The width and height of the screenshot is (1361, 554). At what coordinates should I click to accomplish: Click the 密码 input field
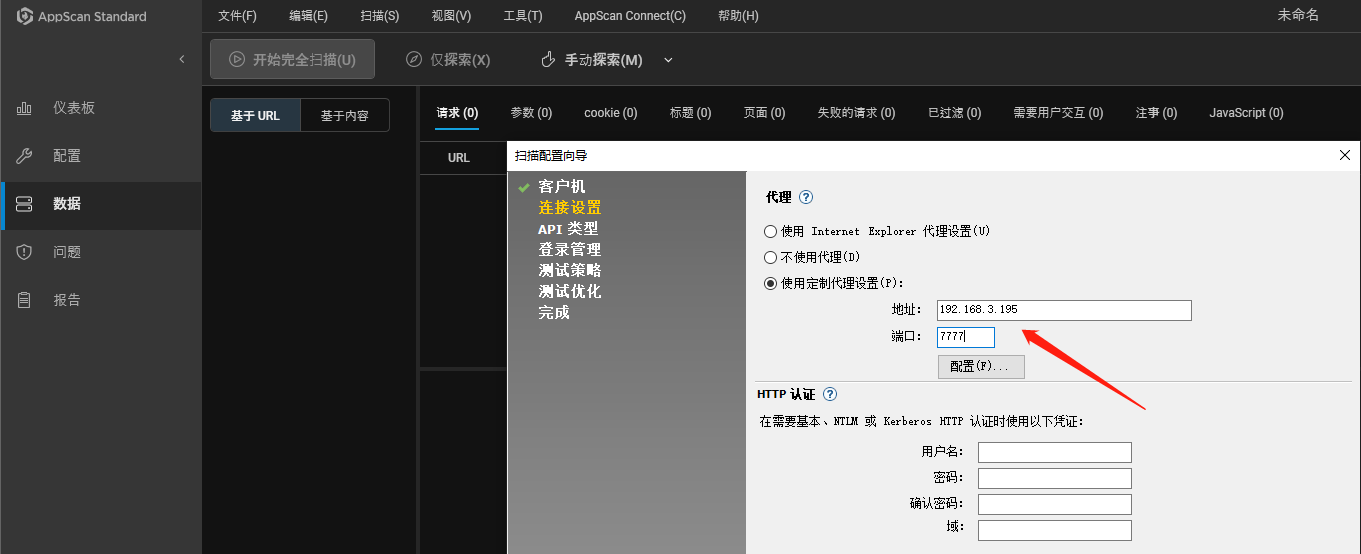[x=1055, y=479]
